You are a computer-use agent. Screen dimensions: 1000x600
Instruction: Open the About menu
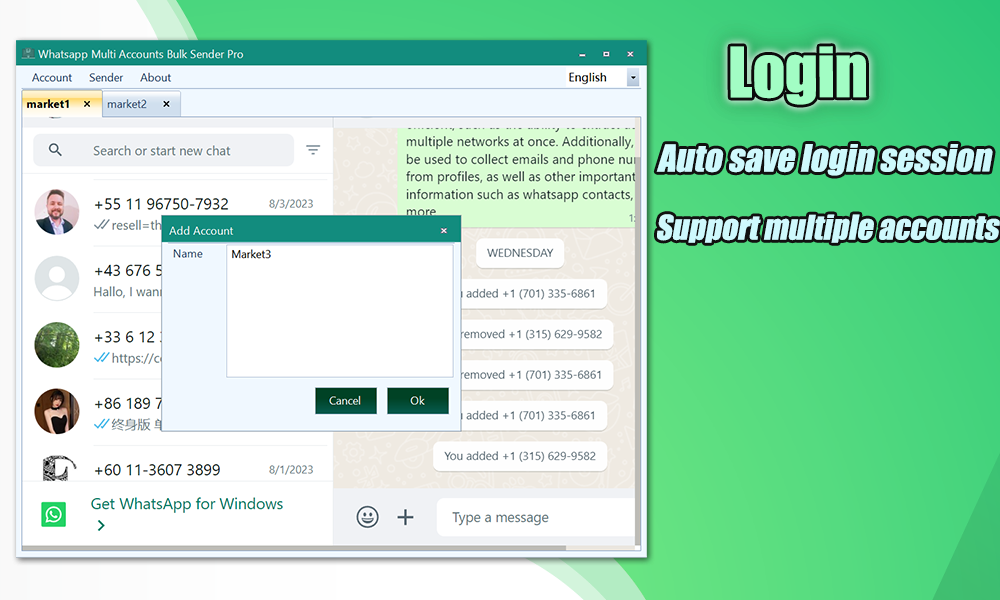(156, 77)
